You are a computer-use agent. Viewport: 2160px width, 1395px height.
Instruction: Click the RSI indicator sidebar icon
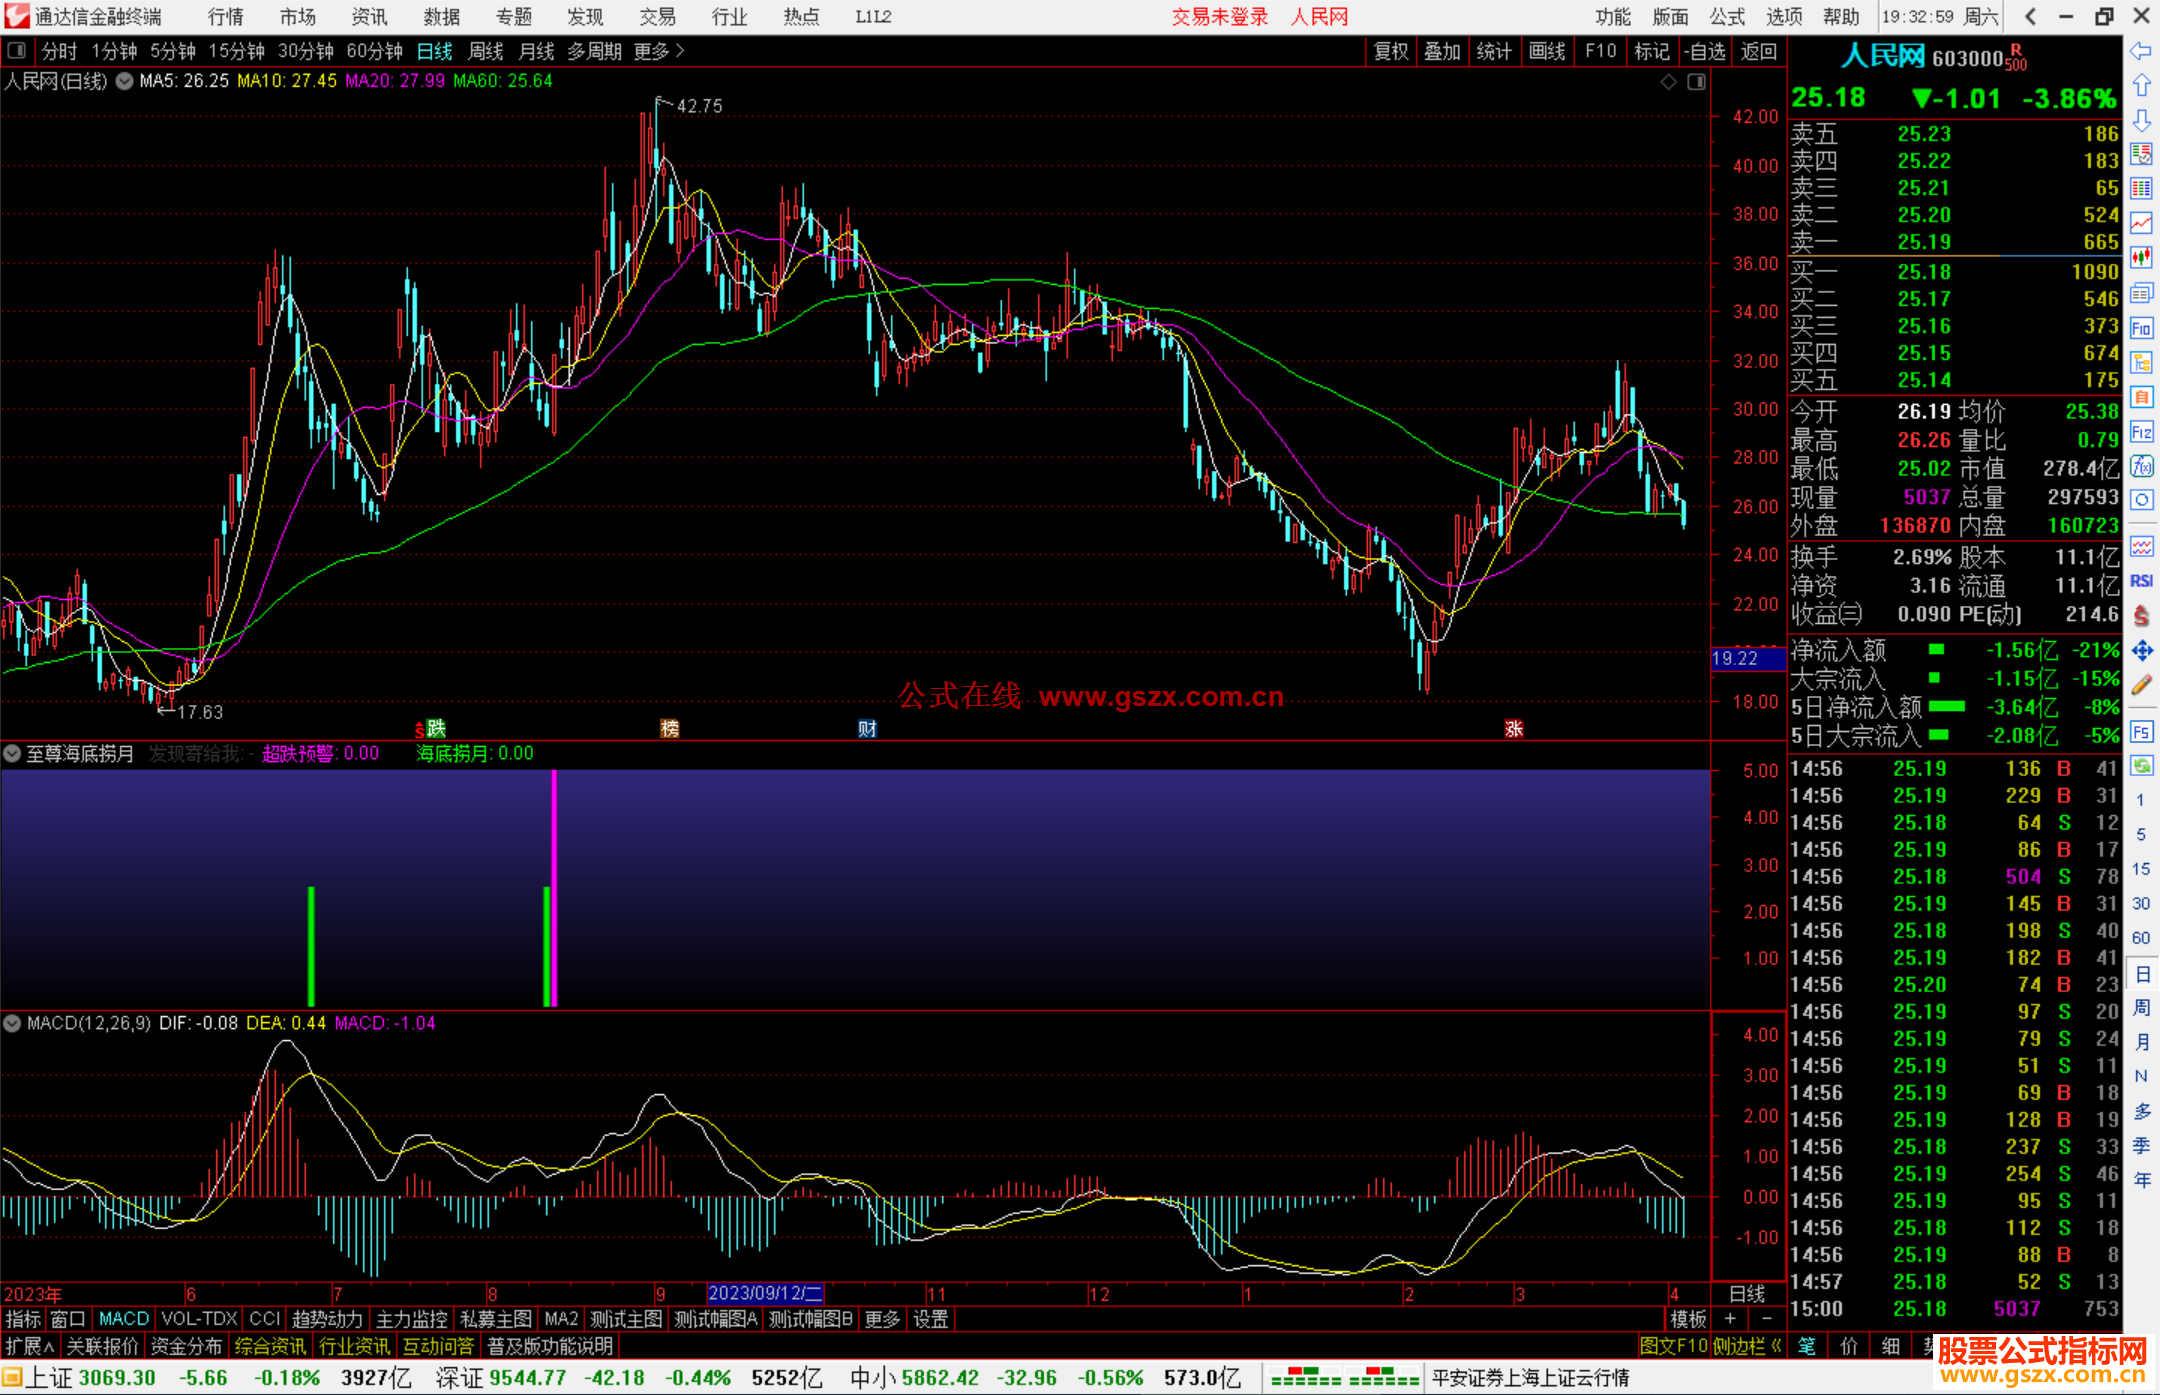point(2141,581)
